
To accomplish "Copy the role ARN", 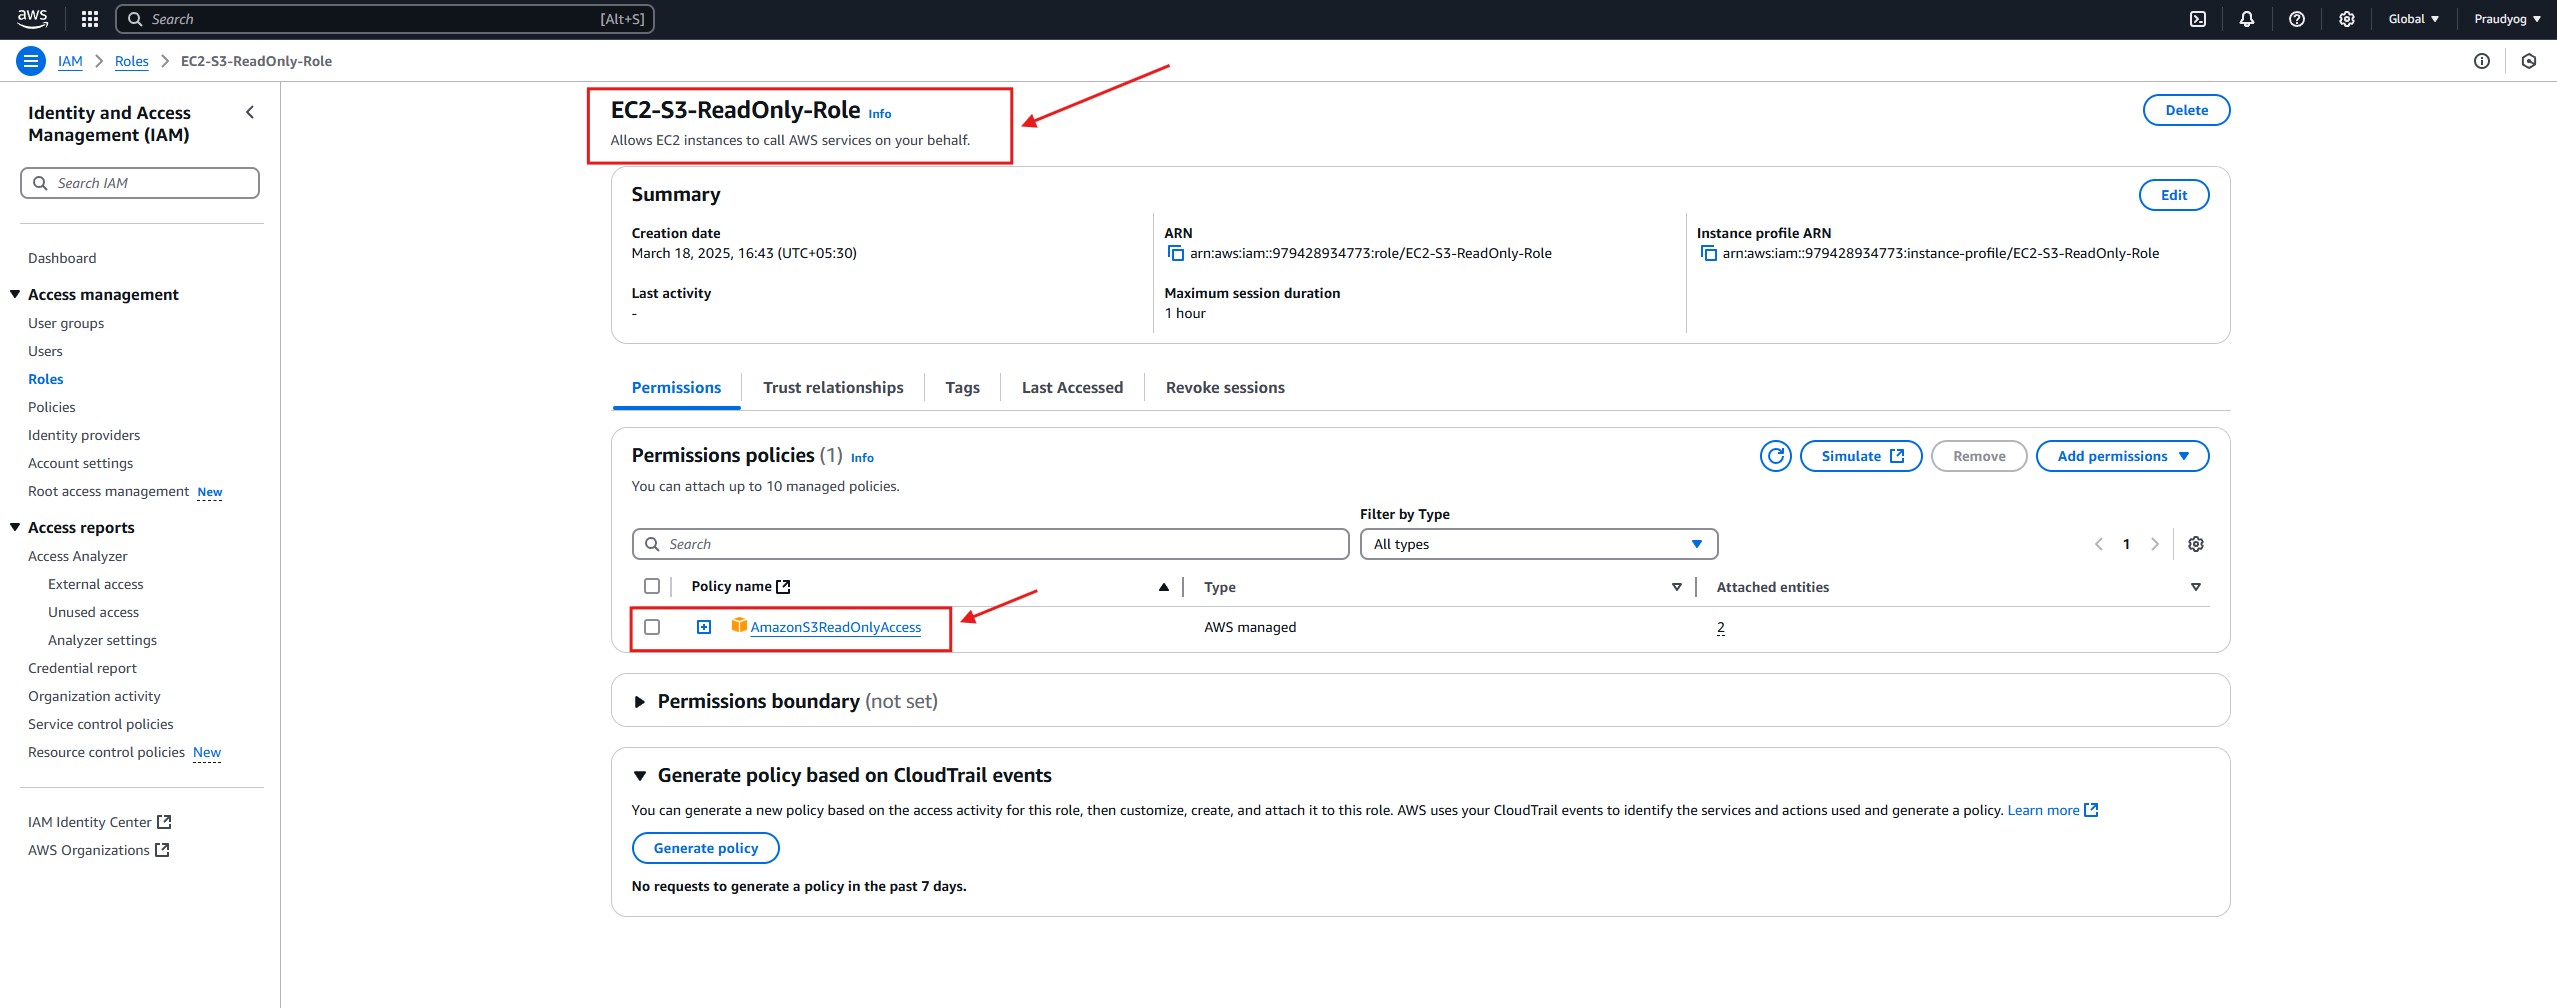I will pyautogui.click(x=1175, y=254).
